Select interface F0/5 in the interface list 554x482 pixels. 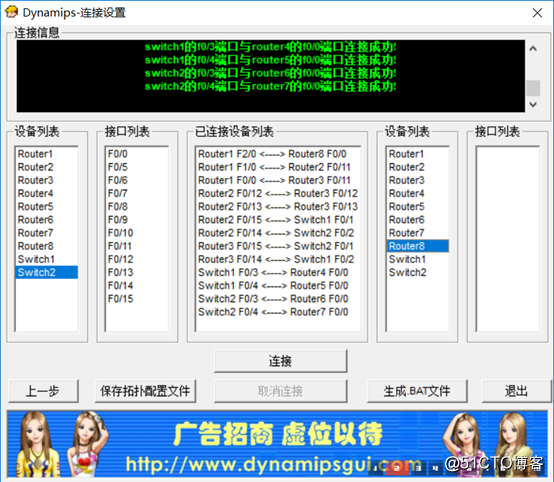tap(136, 167)
